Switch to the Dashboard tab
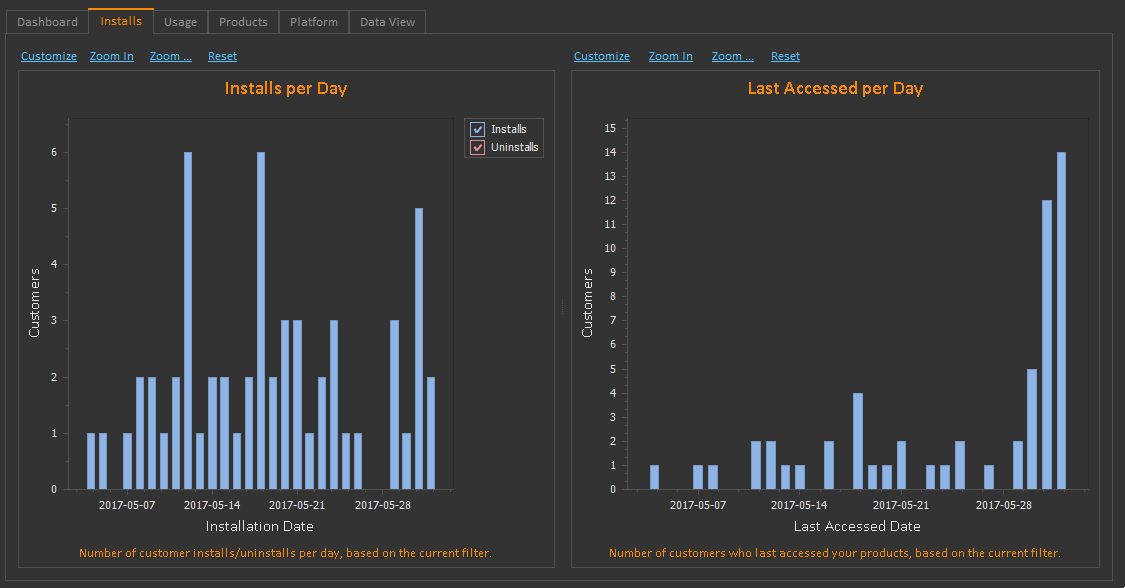This screenshot has height=588, width=1125. click(x=47, y=22)
